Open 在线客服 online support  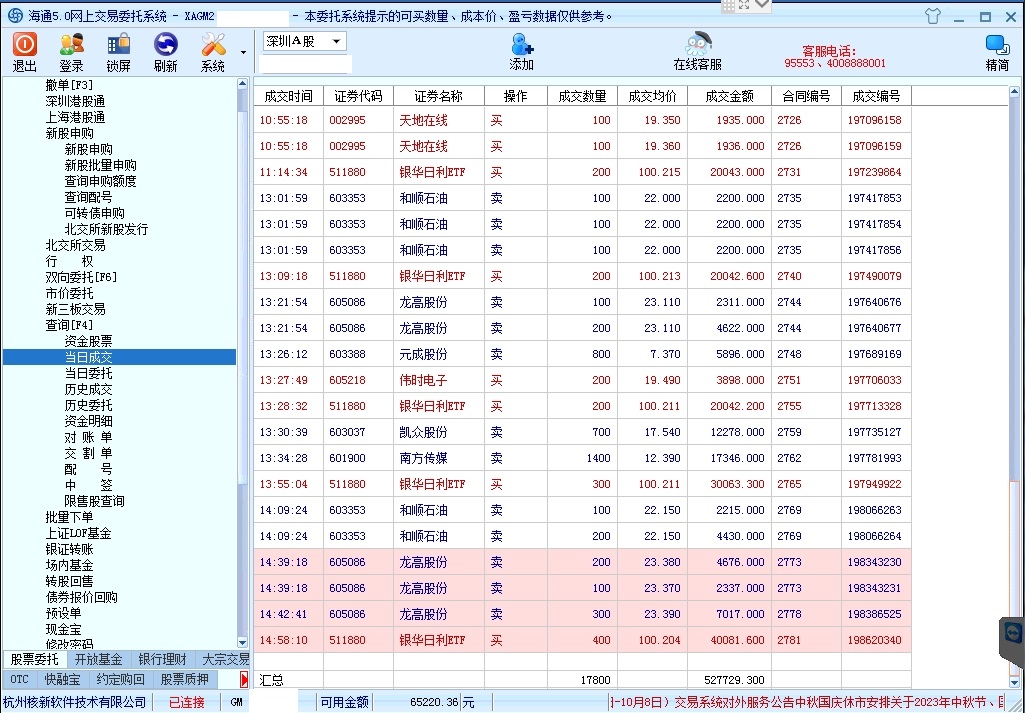(x=697, y=51)
